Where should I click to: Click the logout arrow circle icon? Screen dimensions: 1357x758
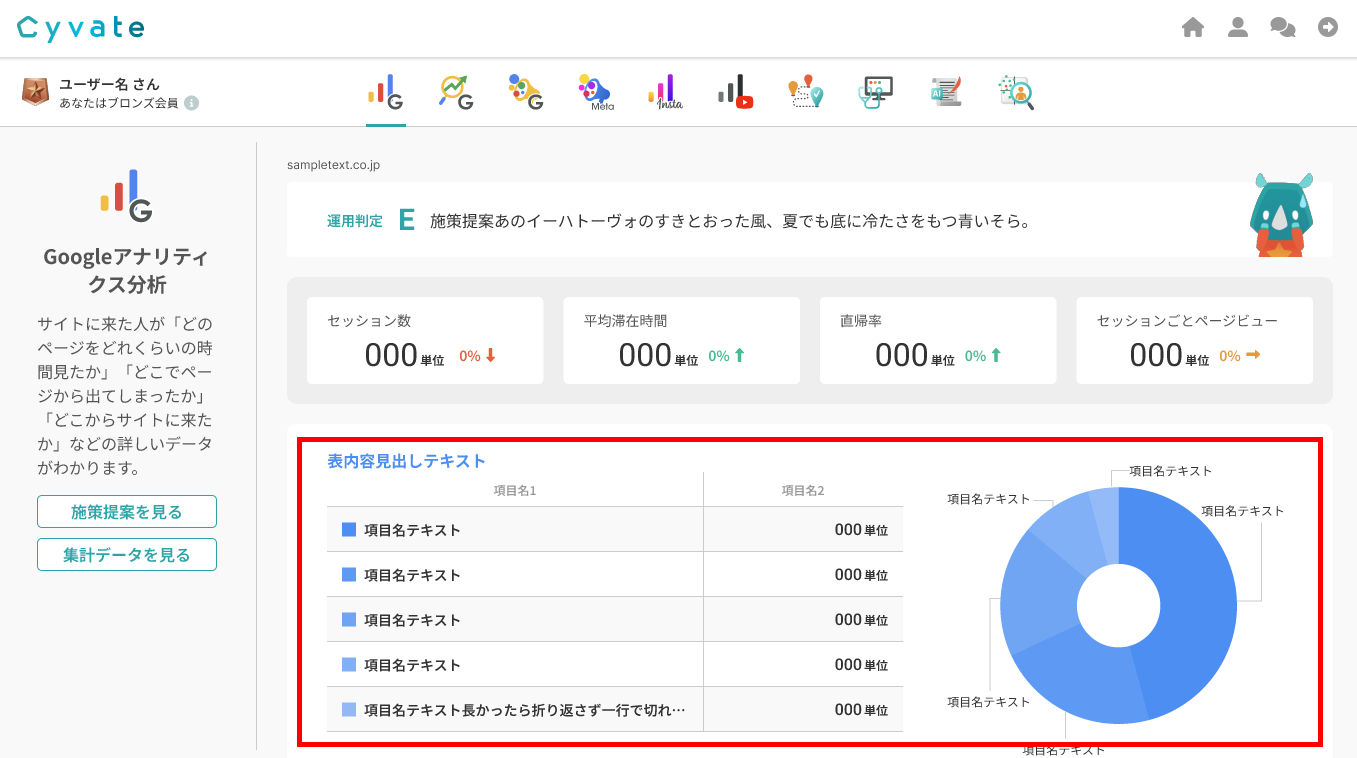[x=1328, y=28]
